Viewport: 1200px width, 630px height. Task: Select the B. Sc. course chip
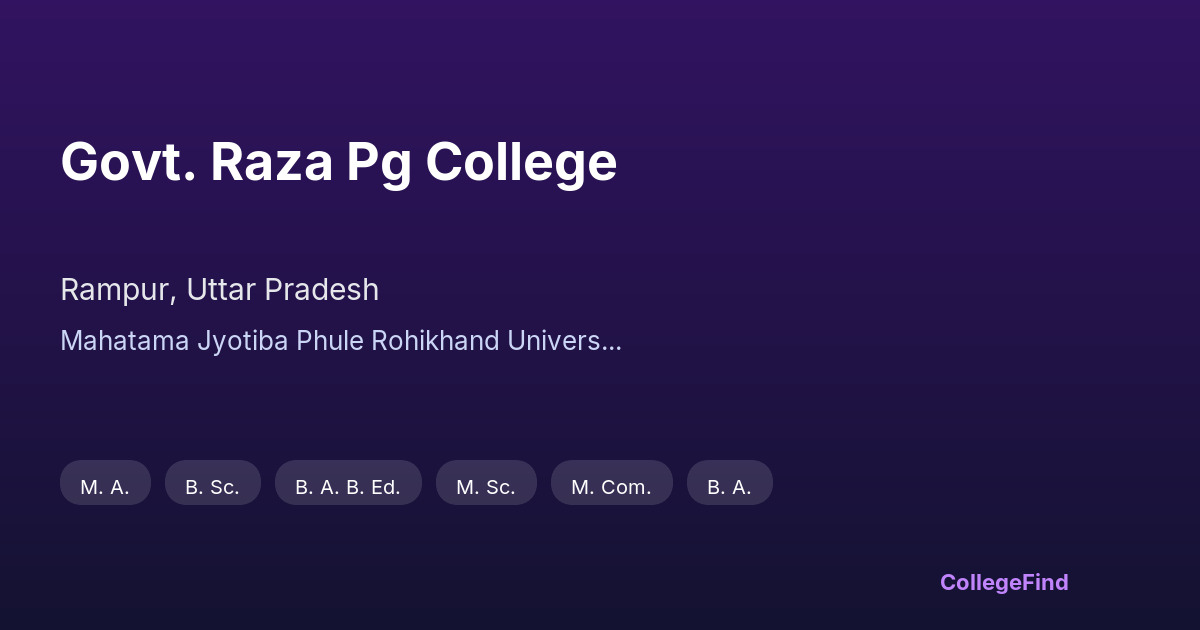(x=212, y=487)
